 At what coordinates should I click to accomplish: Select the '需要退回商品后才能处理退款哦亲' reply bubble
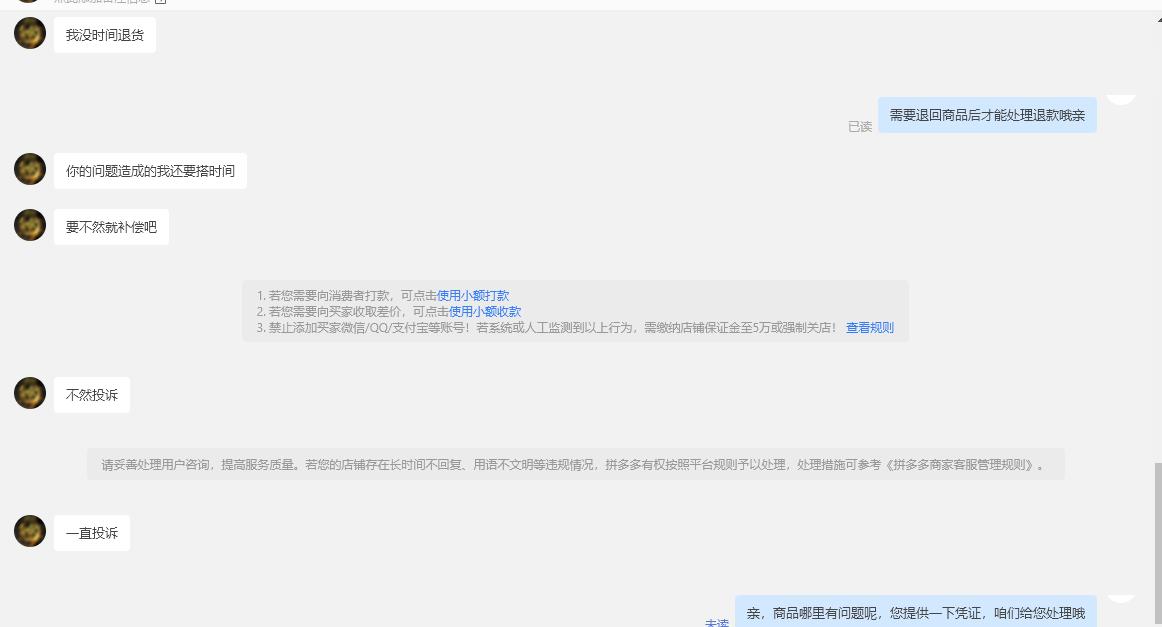(986, 115)
